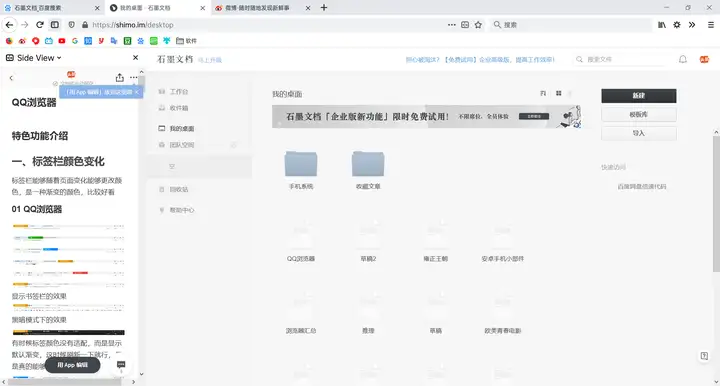Open the 收藏文章 folder
This screenshot has height=386, width=720.
tap(368, 169)
